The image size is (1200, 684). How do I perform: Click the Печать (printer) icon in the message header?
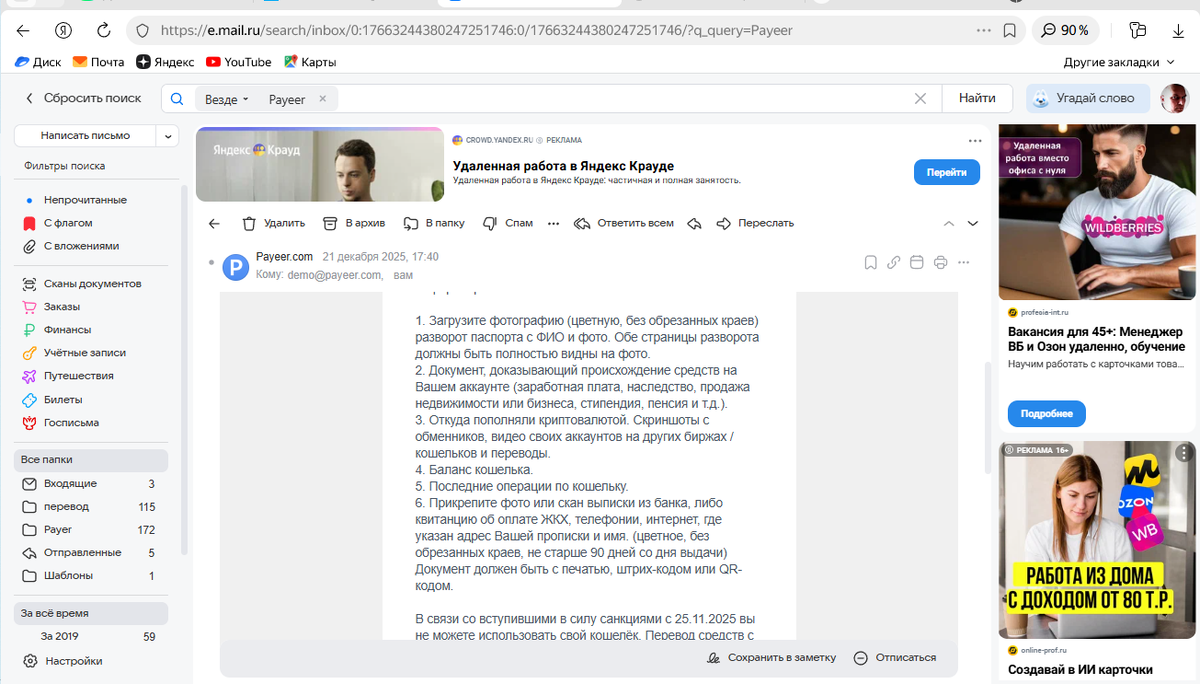click(x=940, y=261)
